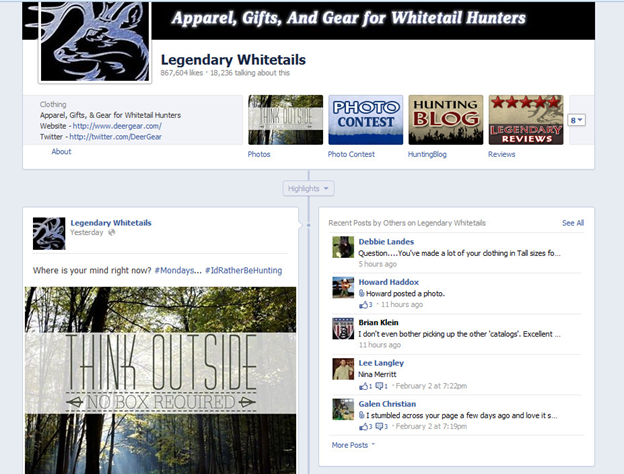Open Galen Christian profile name
Viewport: 624px width, 474px height.
coord(387,404)
